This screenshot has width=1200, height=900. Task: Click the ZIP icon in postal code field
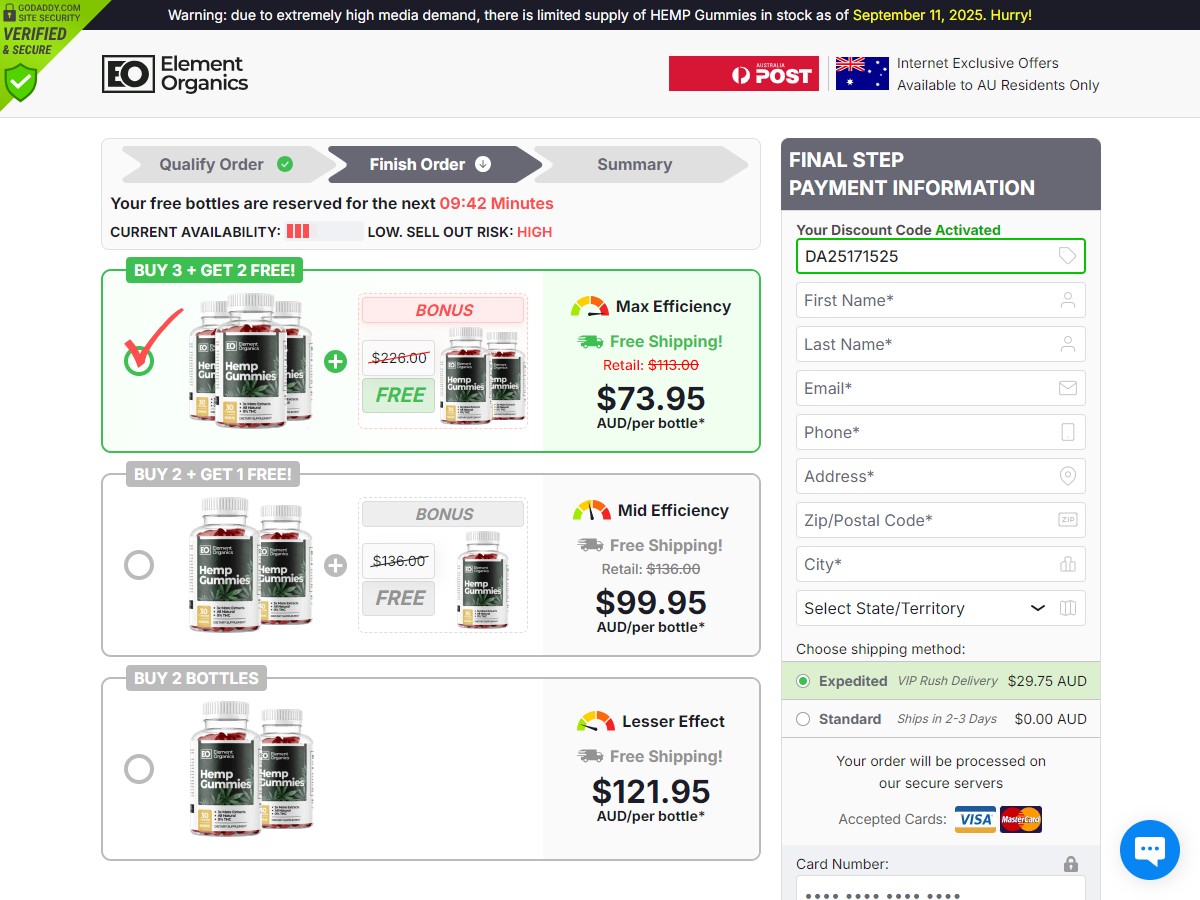[x=1068, y=520]
